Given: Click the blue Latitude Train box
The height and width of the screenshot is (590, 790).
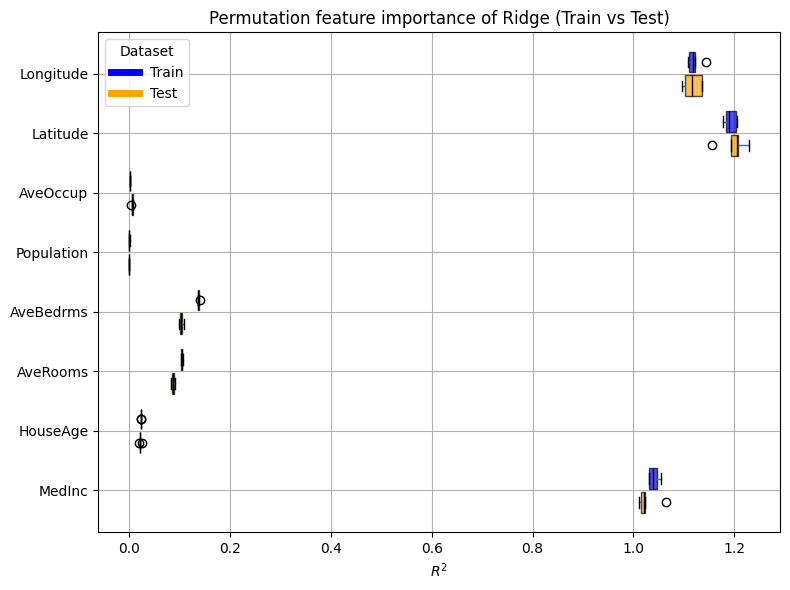Looking at the screenshot, I should click(x=731, y=122).
